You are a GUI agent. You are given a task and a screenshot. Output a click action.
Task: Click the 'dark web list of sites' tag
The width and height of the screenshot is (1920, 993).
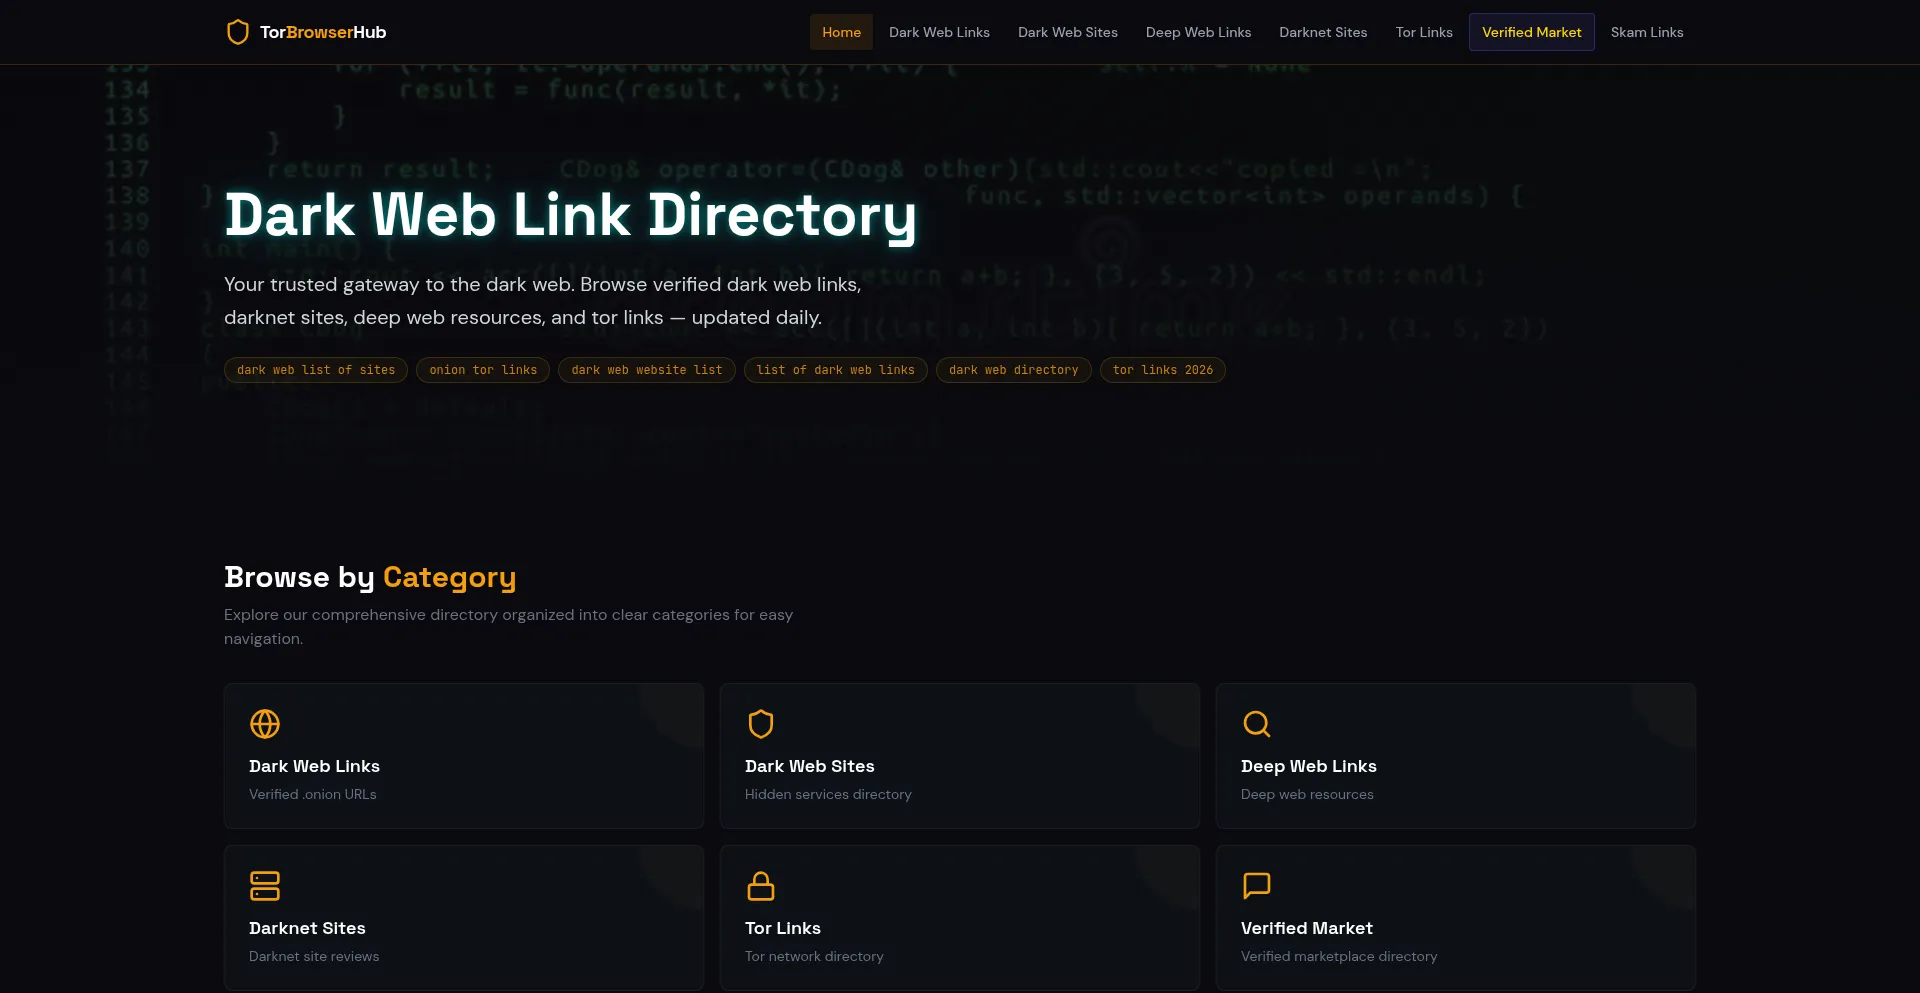pyautogui.click(x=316, y=370)
